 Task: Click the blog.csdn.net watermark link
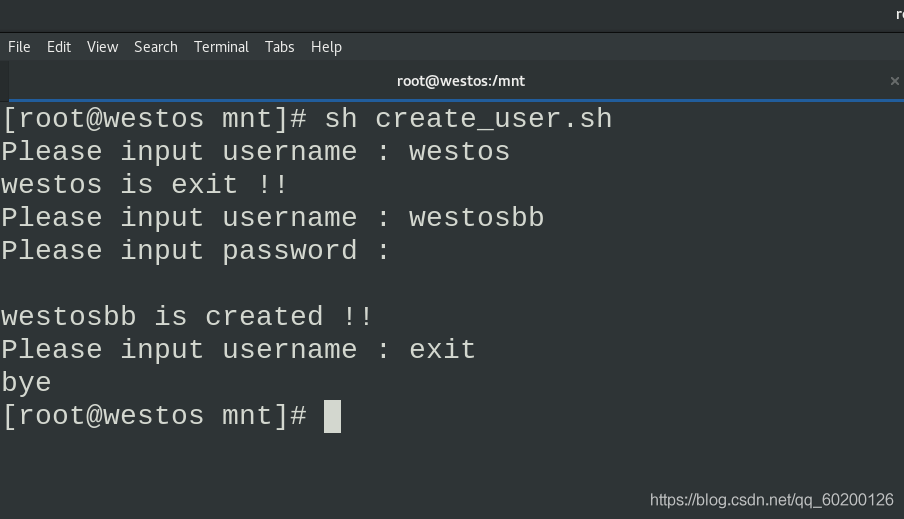[771, 499]
